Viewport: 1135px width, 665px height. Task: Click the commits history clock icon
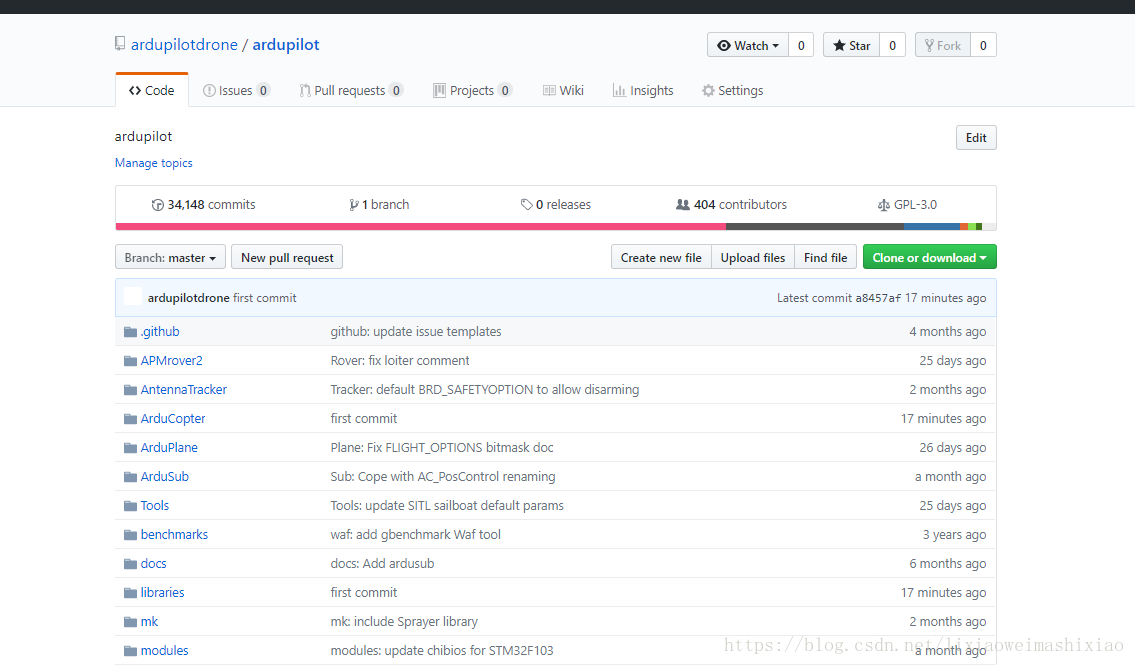pyautogui.click(x=157, y=205)
